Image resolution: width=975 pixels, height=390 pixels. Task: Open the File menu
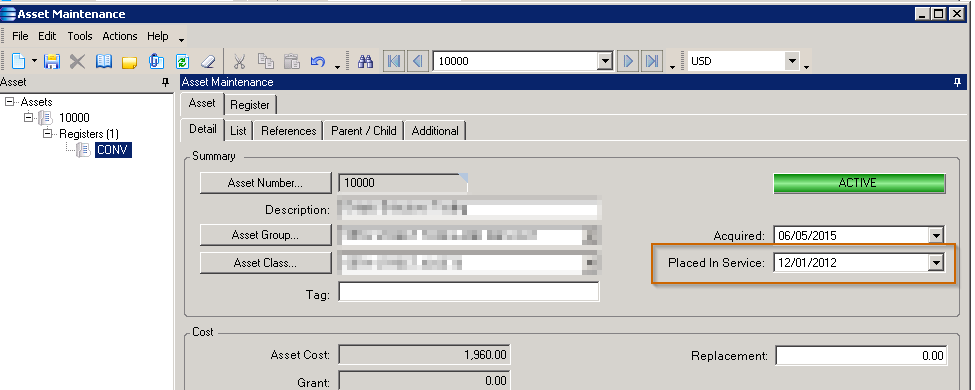[x=21, y=36]
